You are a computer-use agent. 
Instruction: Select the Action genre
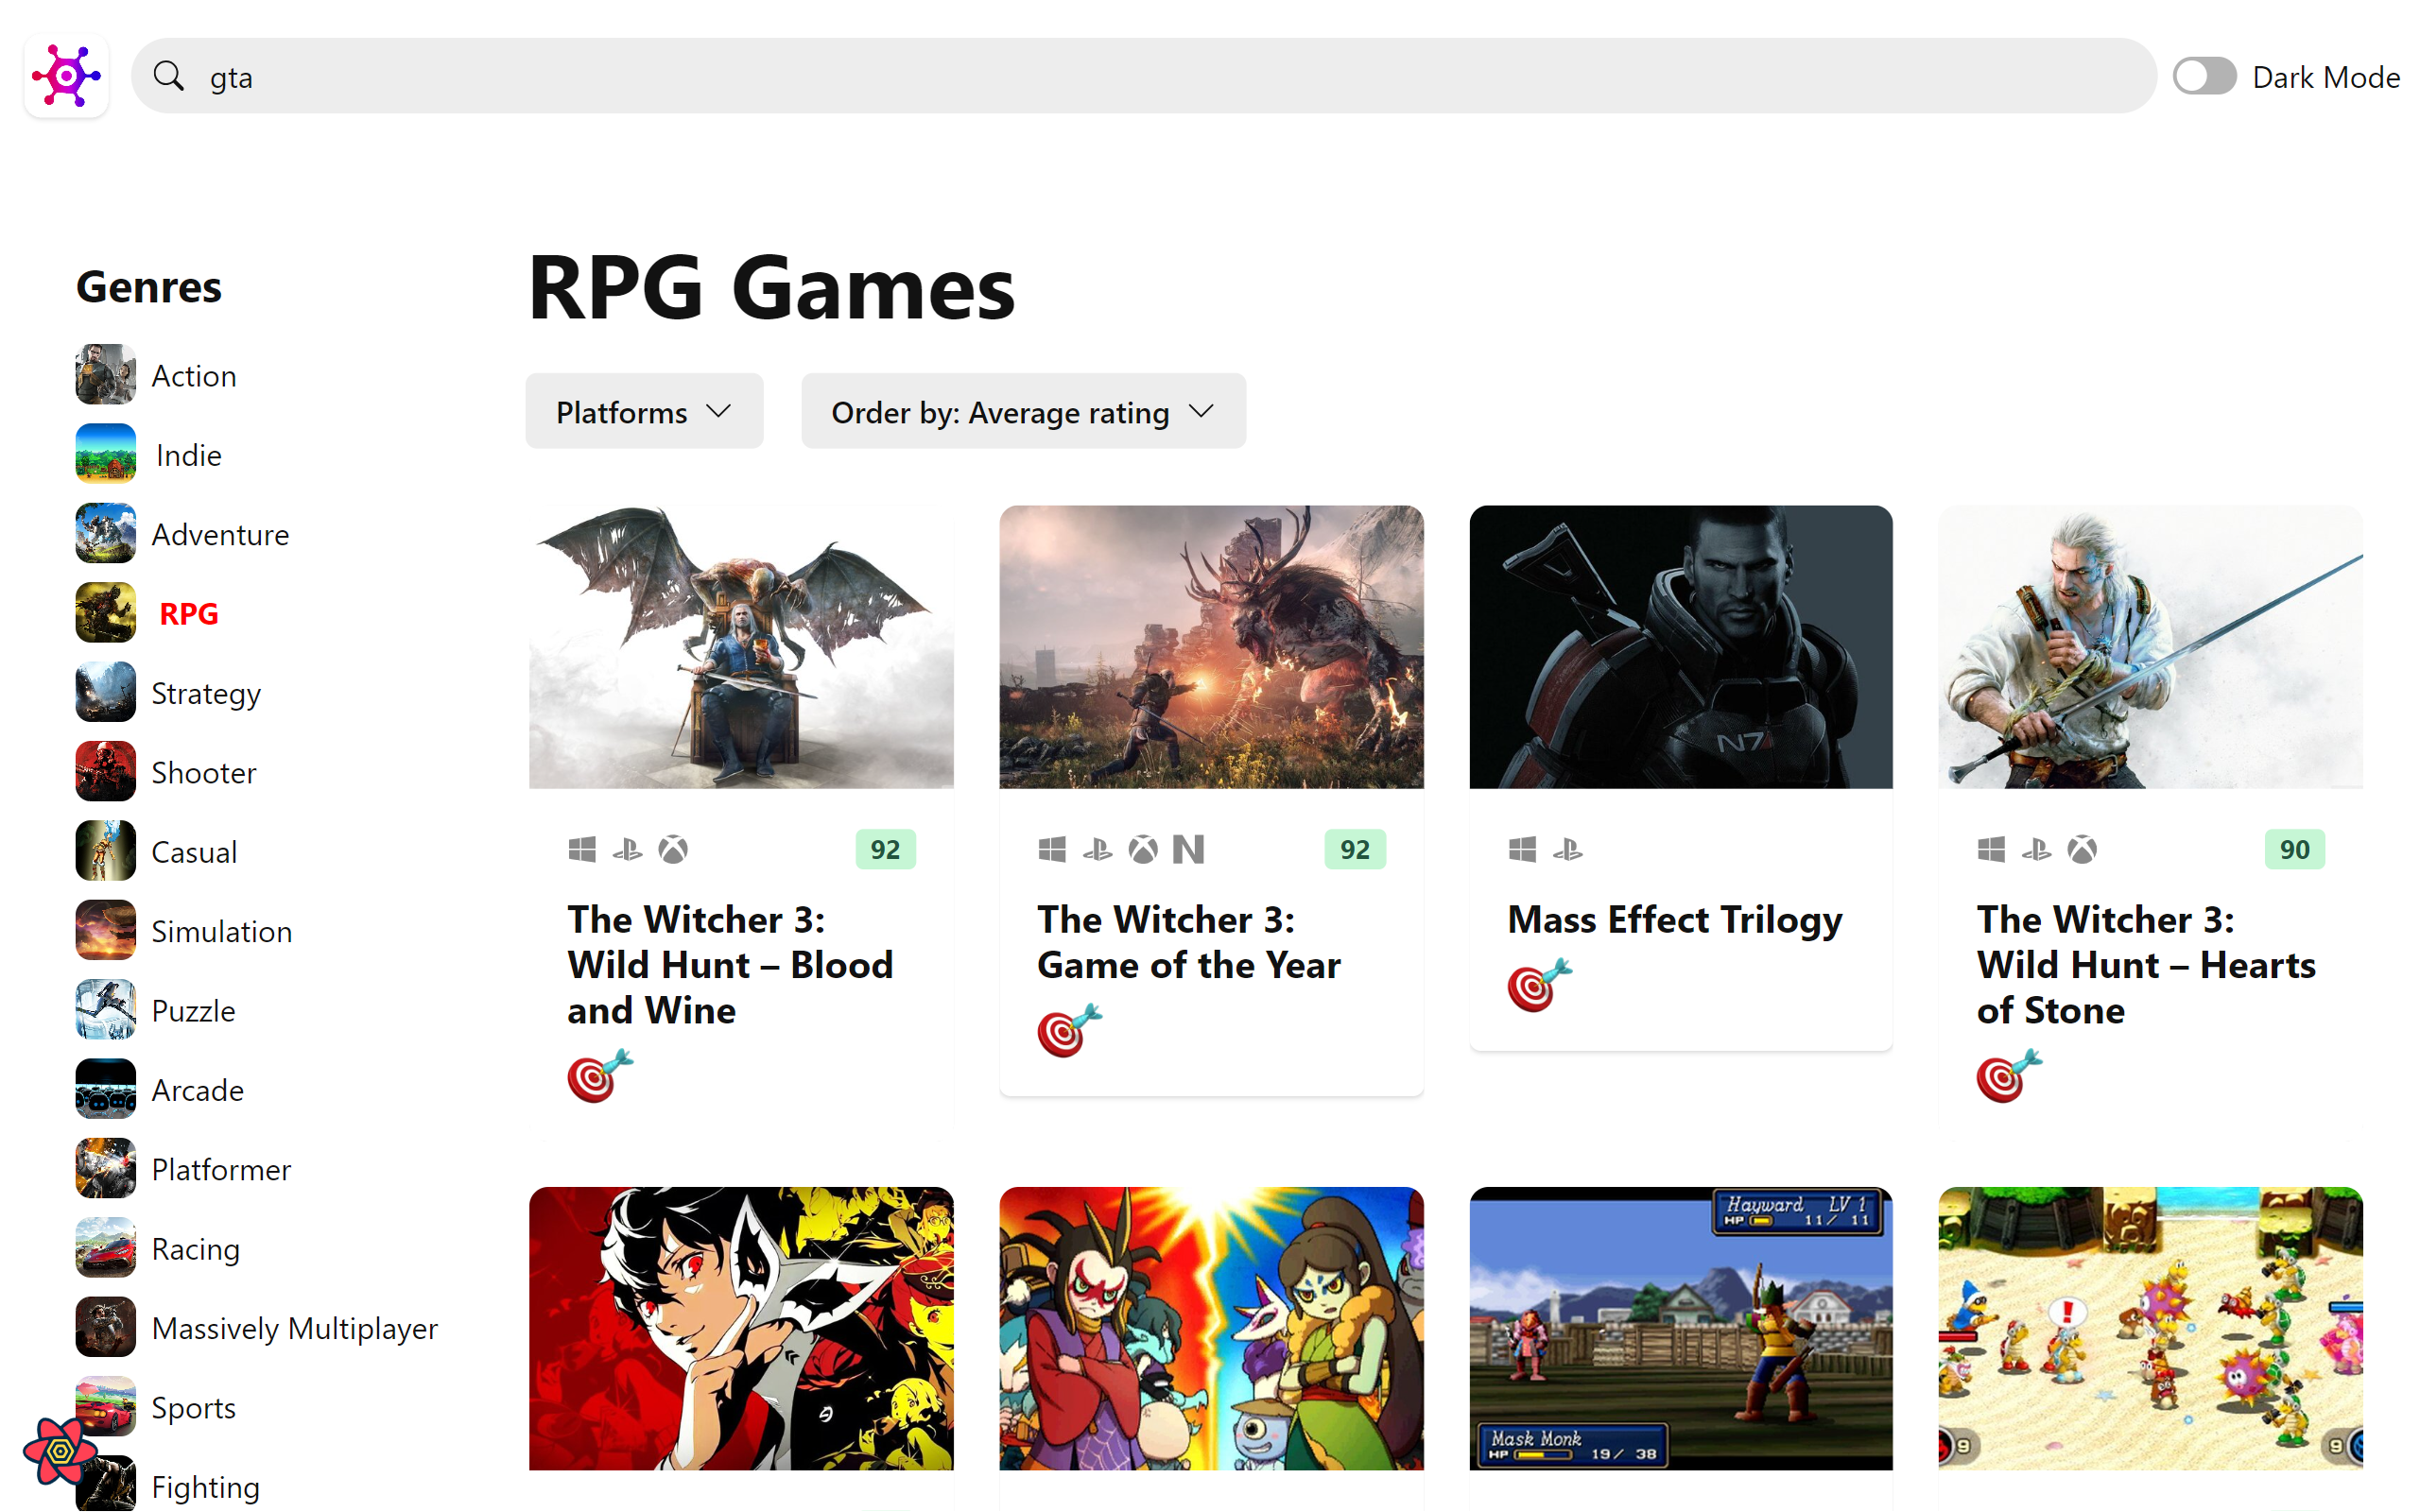194,376
